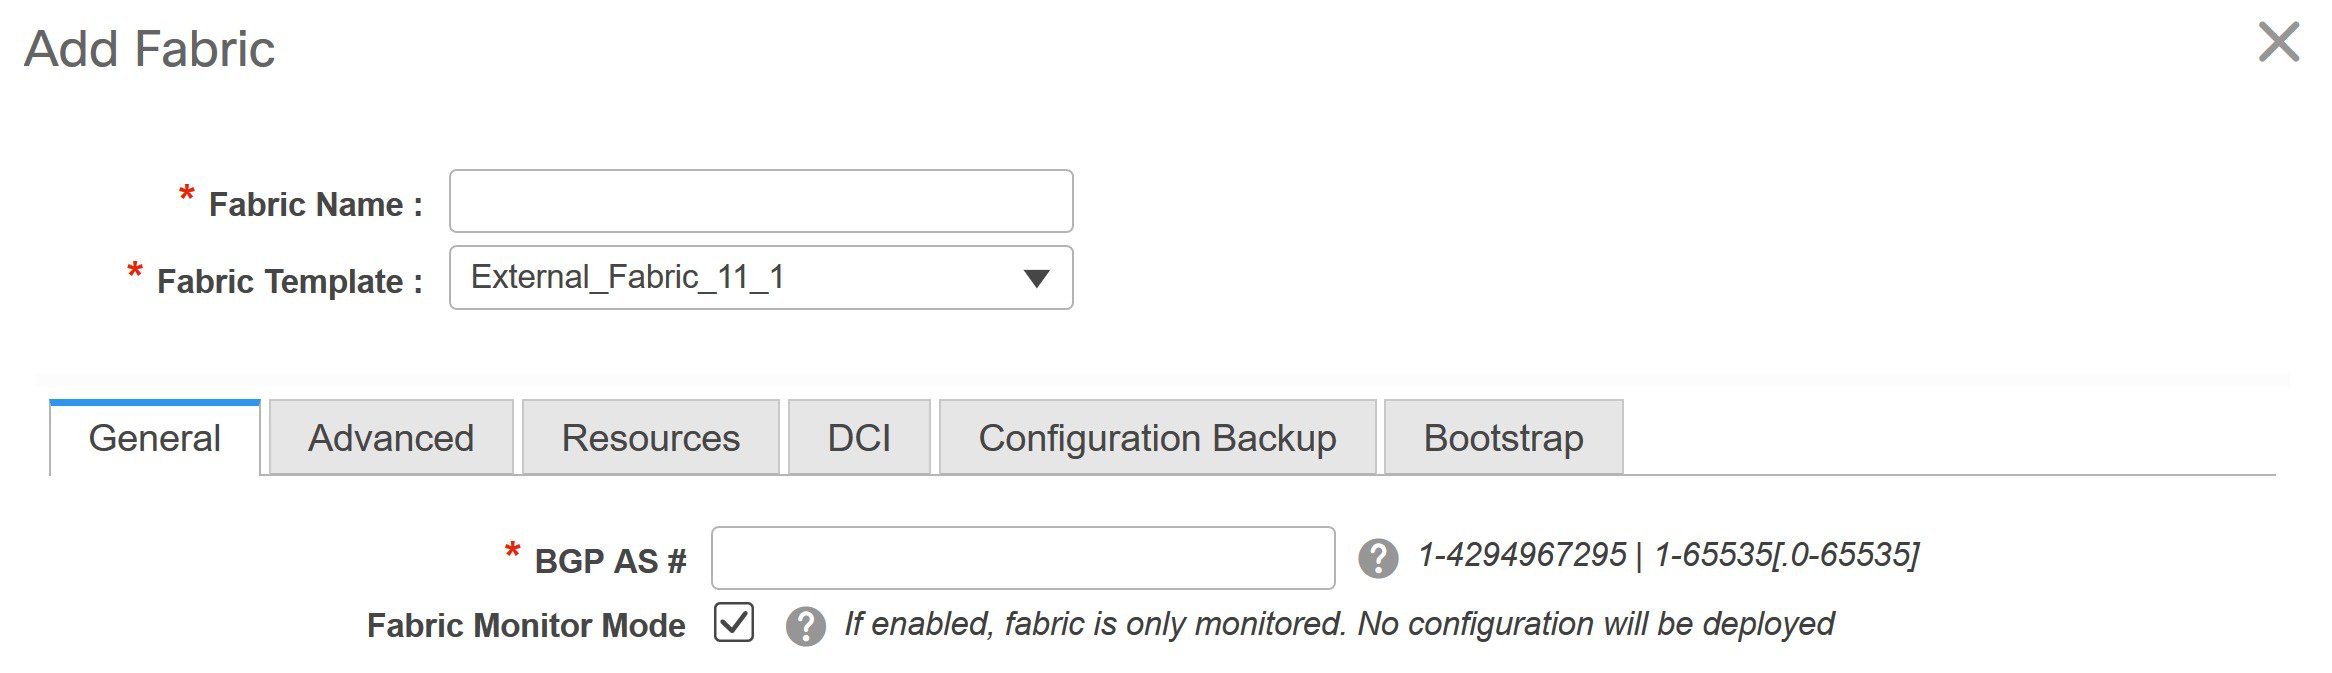The width and height of the screenshot is (2332, 673).
Task: Focus the BGP AS # input field
Action: point(1022,558)
